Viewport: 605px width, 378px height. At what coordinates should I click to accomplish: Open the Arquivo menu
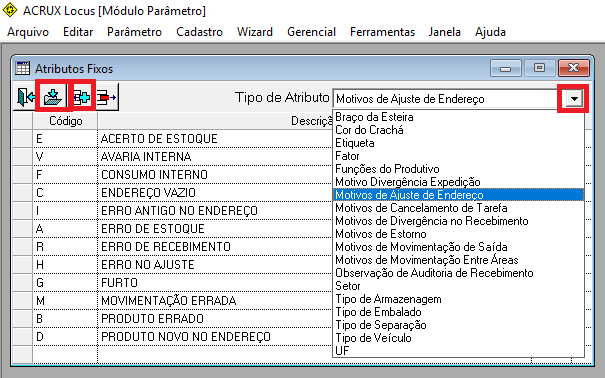(x=28, y=32)
